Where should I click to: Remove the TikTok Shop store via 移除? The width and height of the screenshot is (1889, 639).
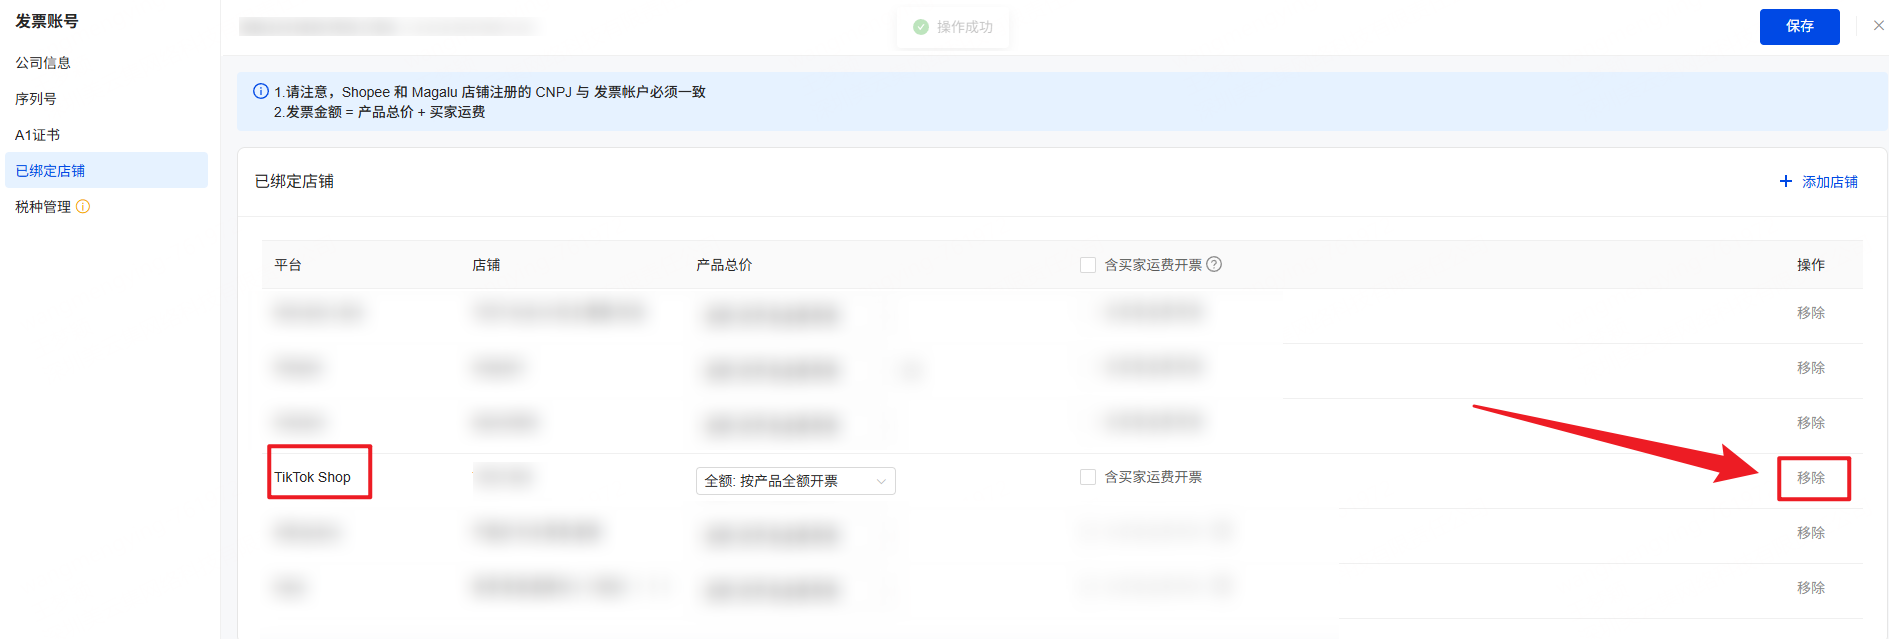[1810, 478]
